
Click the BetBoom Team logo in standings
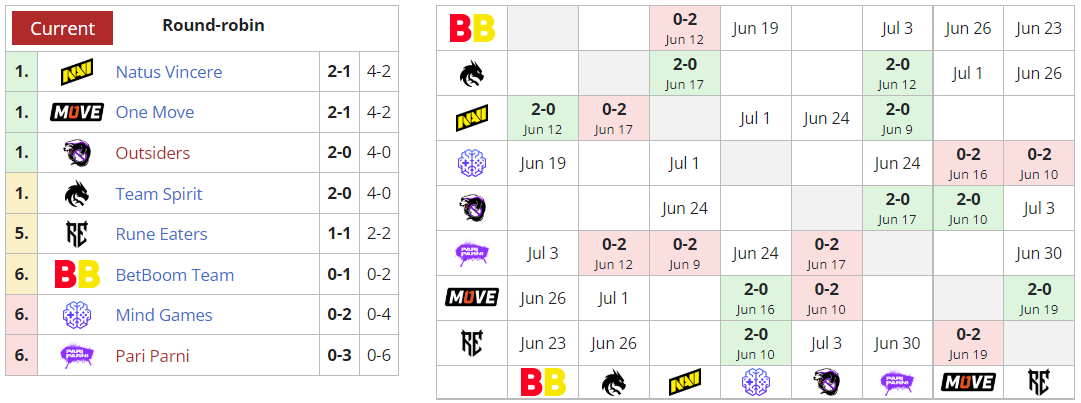point(77,275)
